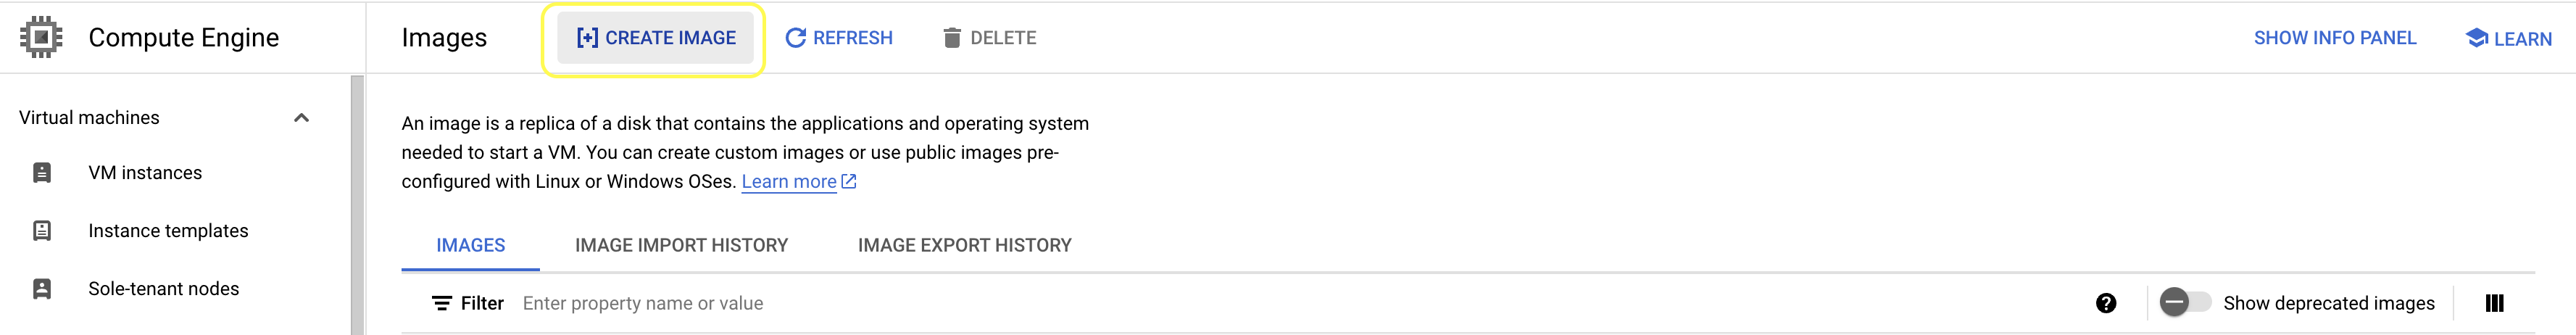2576x335 pixels.
Task: Click the Sole-tenant nodes sidebar icon
Action: 42,289
